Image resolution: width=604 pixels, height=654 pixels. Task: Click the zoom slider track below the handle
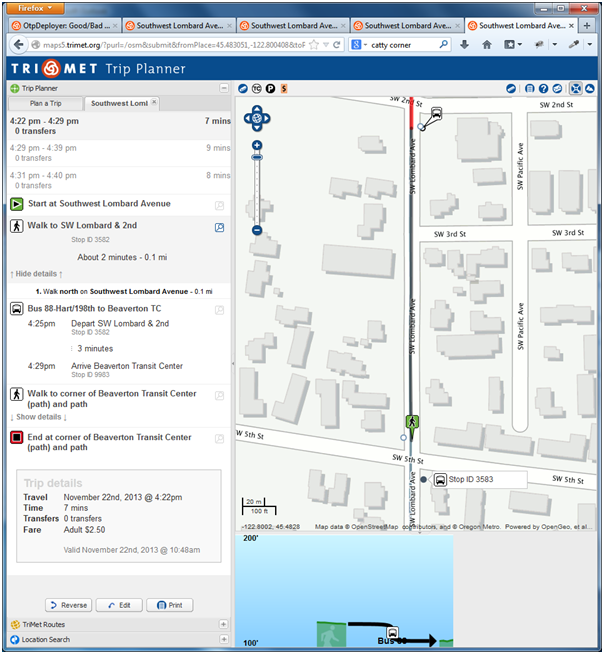click(x=257, y=192)
